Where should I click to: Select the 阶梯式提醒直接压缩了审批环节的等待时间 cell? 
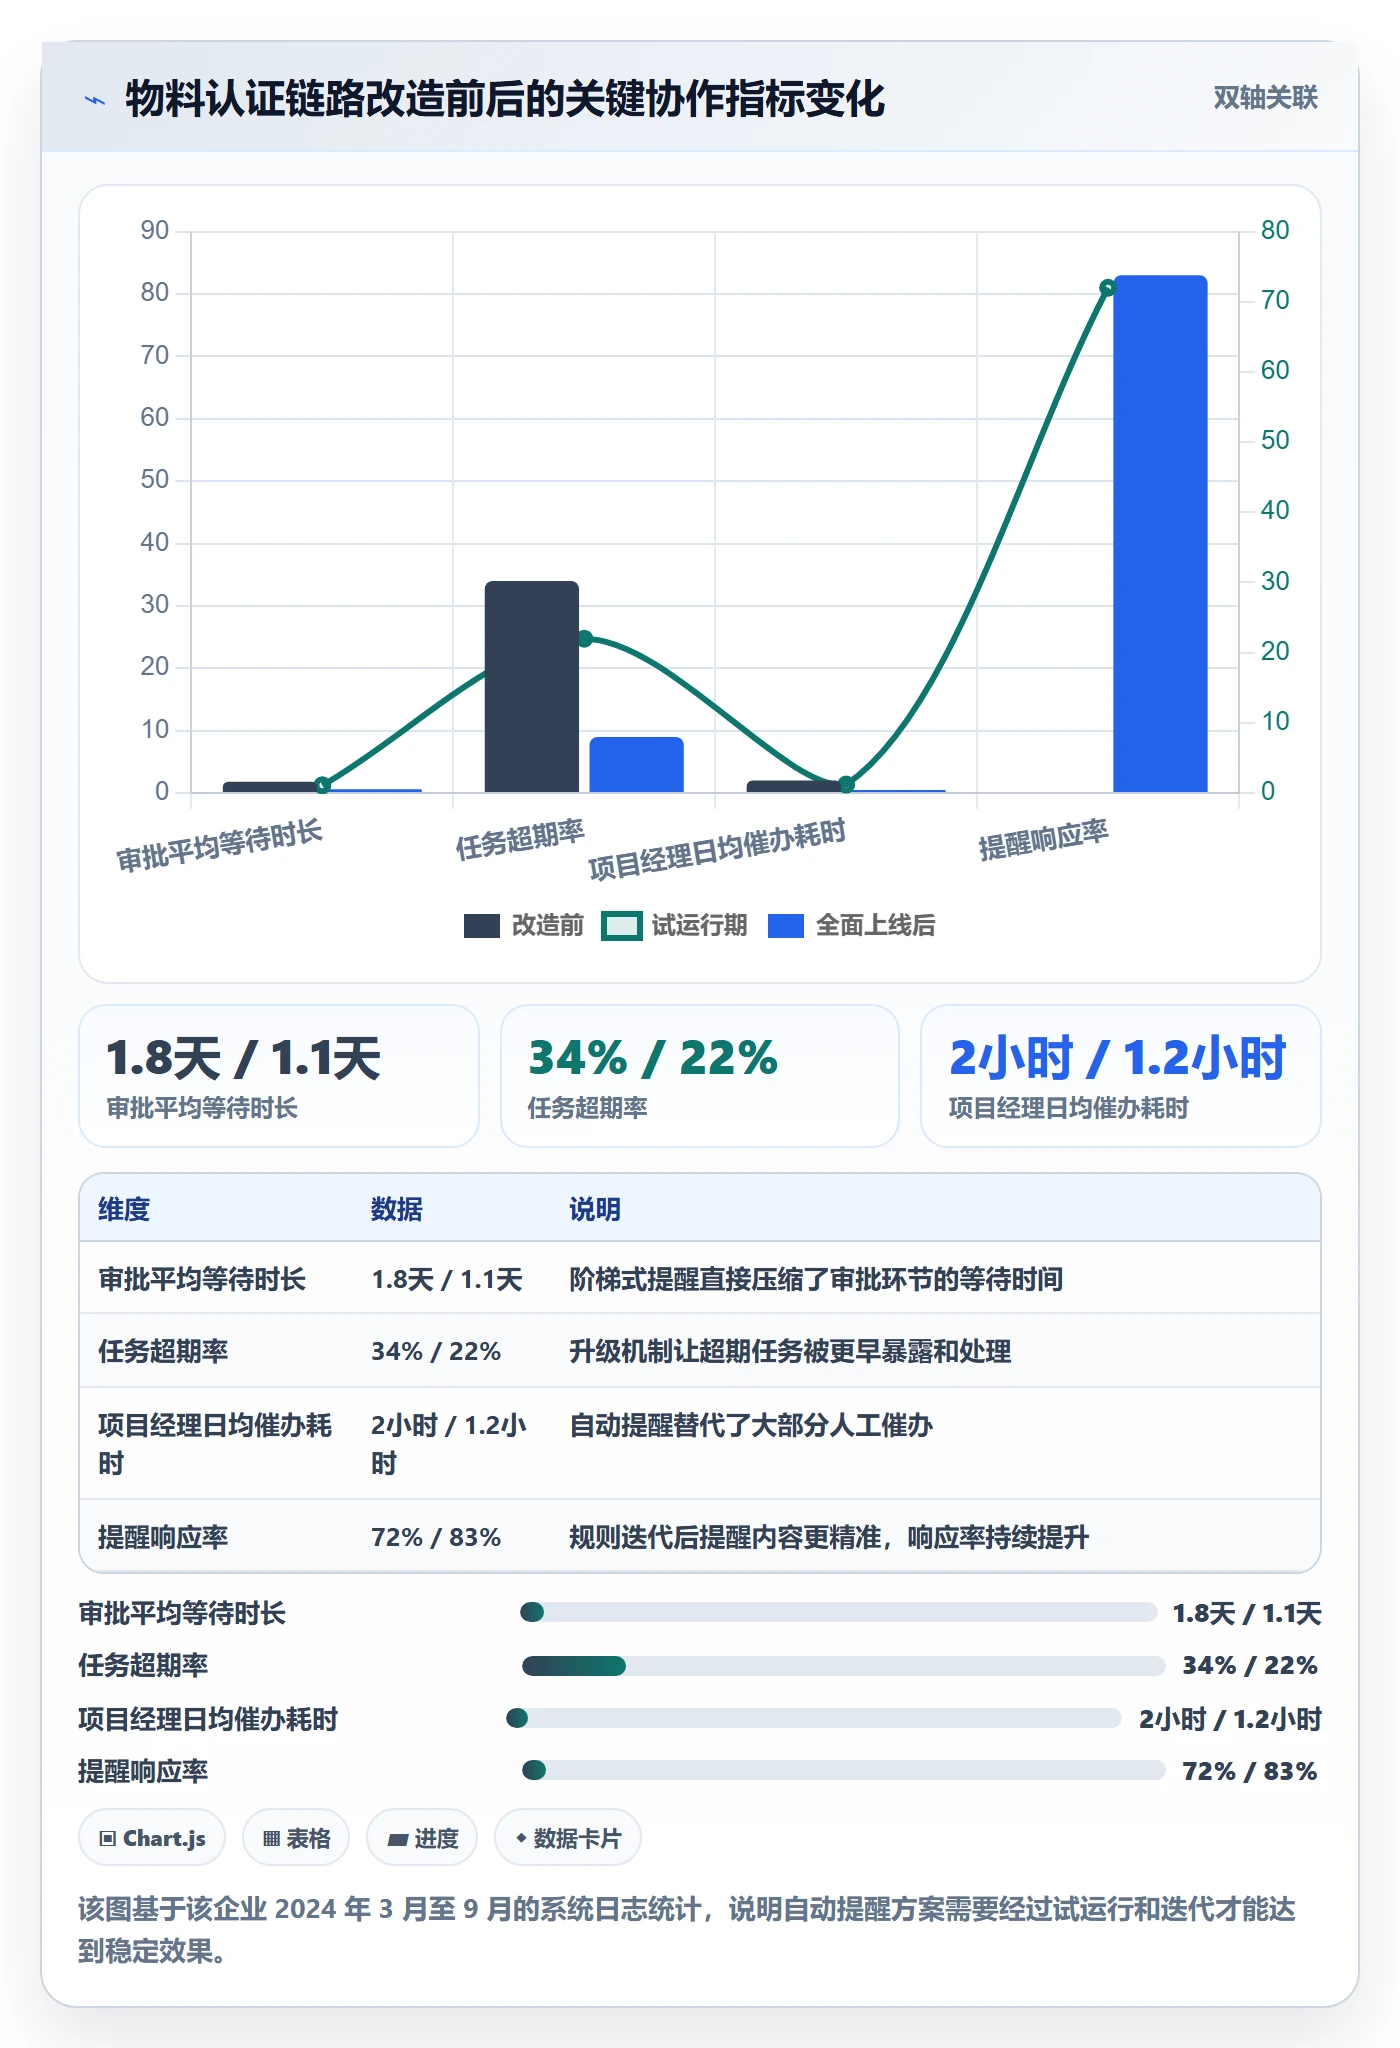point(816,1279)
